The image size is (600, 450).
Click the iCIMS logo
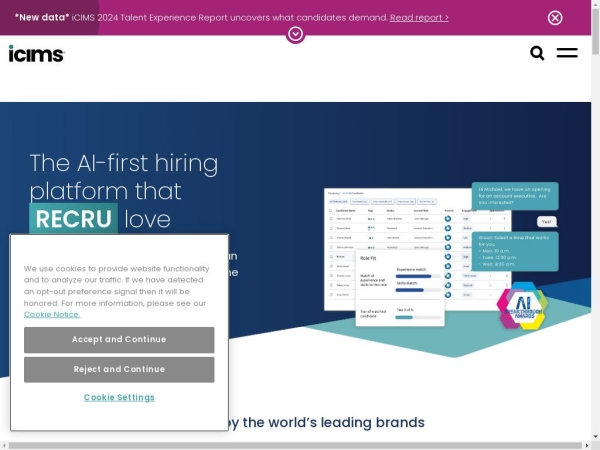click(36, 54)
